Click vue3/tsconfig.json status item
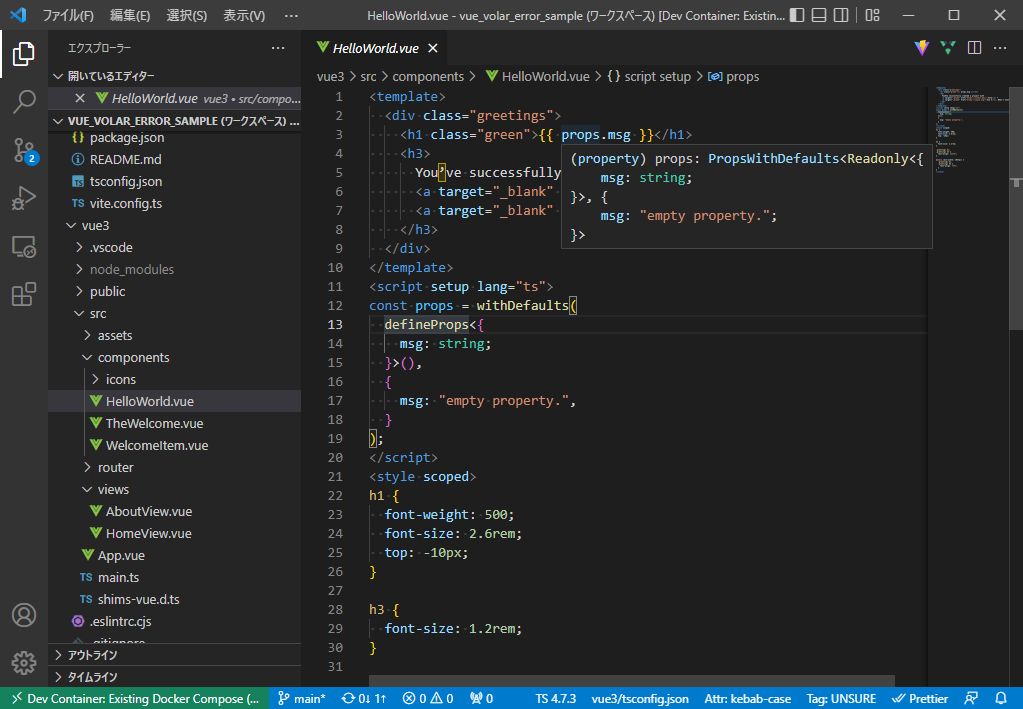This screenshot has height=709, width=1023. (639, 699)
